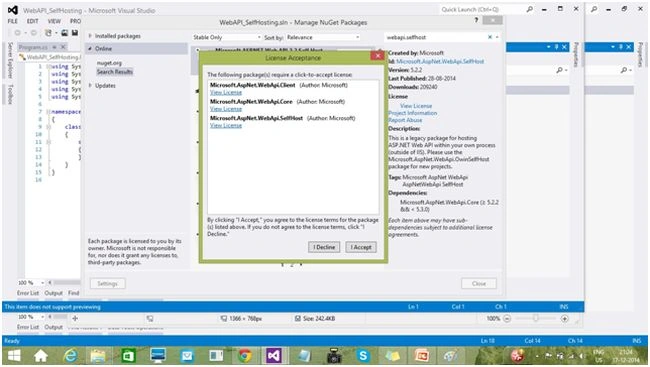Screen dimensions: 650x367
Task: Click the Settings button in NuGet dialog
Action: (x=108, y=284)
